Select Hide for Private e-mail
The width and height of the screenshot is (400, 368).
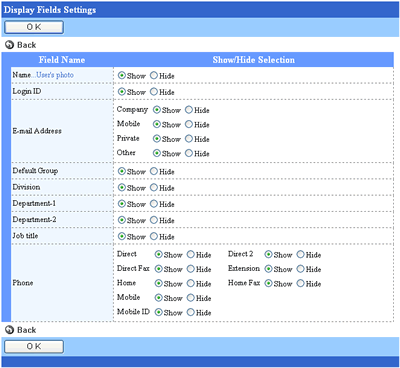point(189,139)
